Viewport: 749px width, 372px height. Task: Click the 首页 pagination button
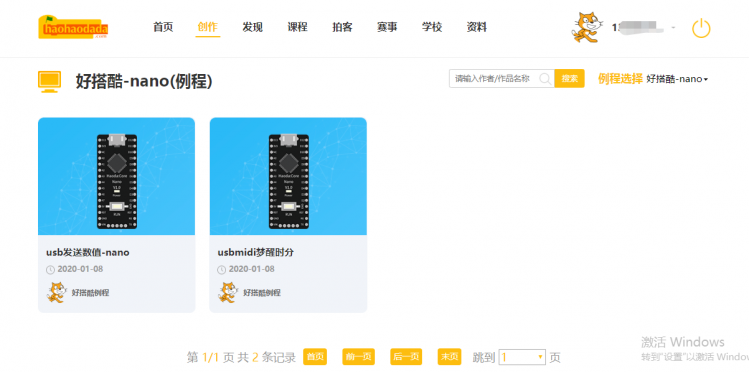point(315,357)
